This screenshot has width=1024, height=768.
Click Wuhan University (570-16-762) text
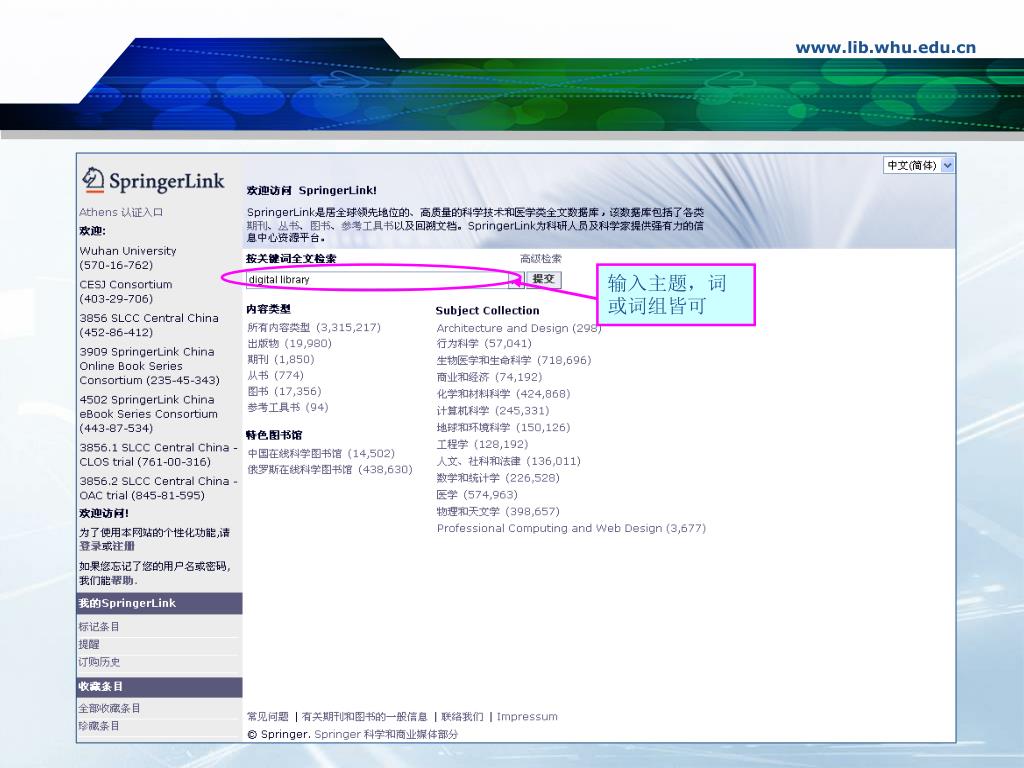pyautogui.click(x=128, y=258)
